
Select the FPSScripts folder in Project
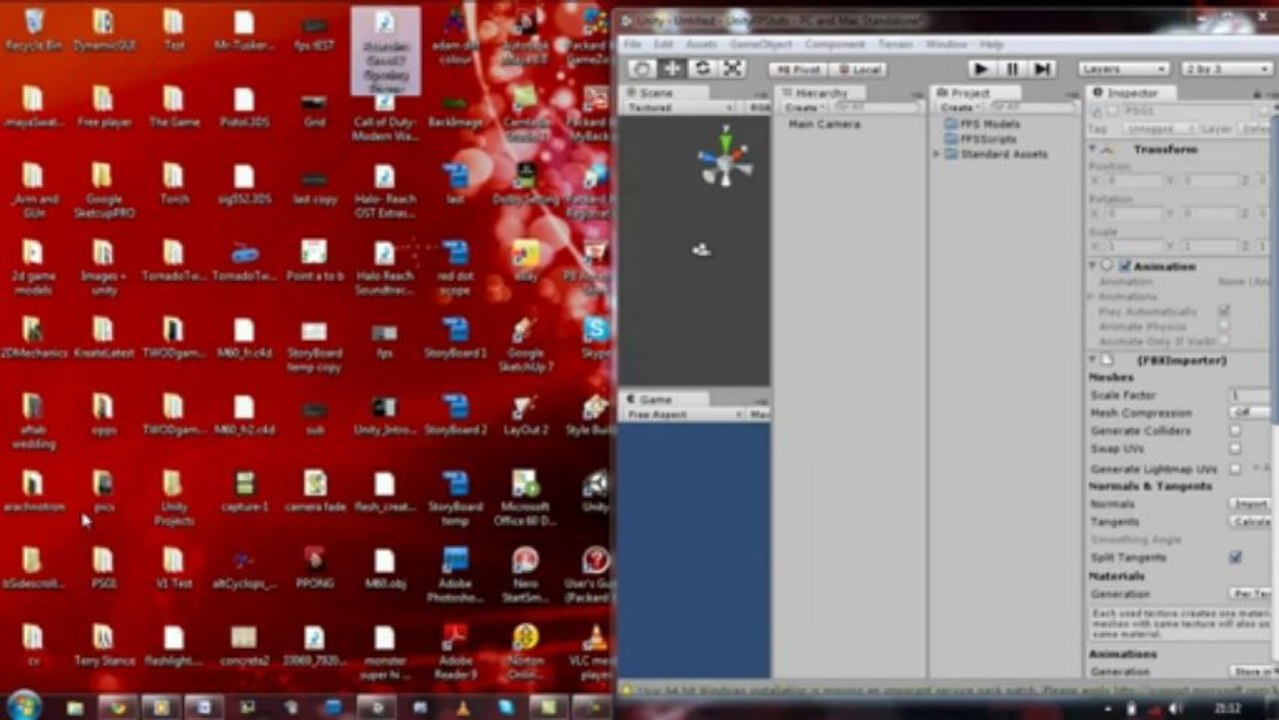(x=982, y=139)
